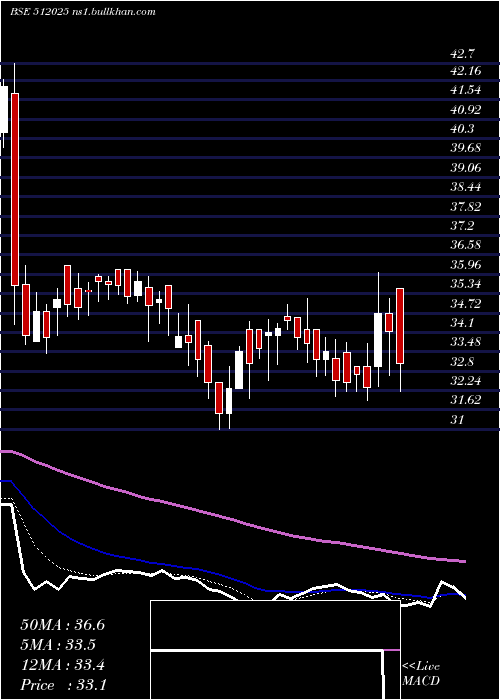Select the 36.58 axis value

pos(466,245)
